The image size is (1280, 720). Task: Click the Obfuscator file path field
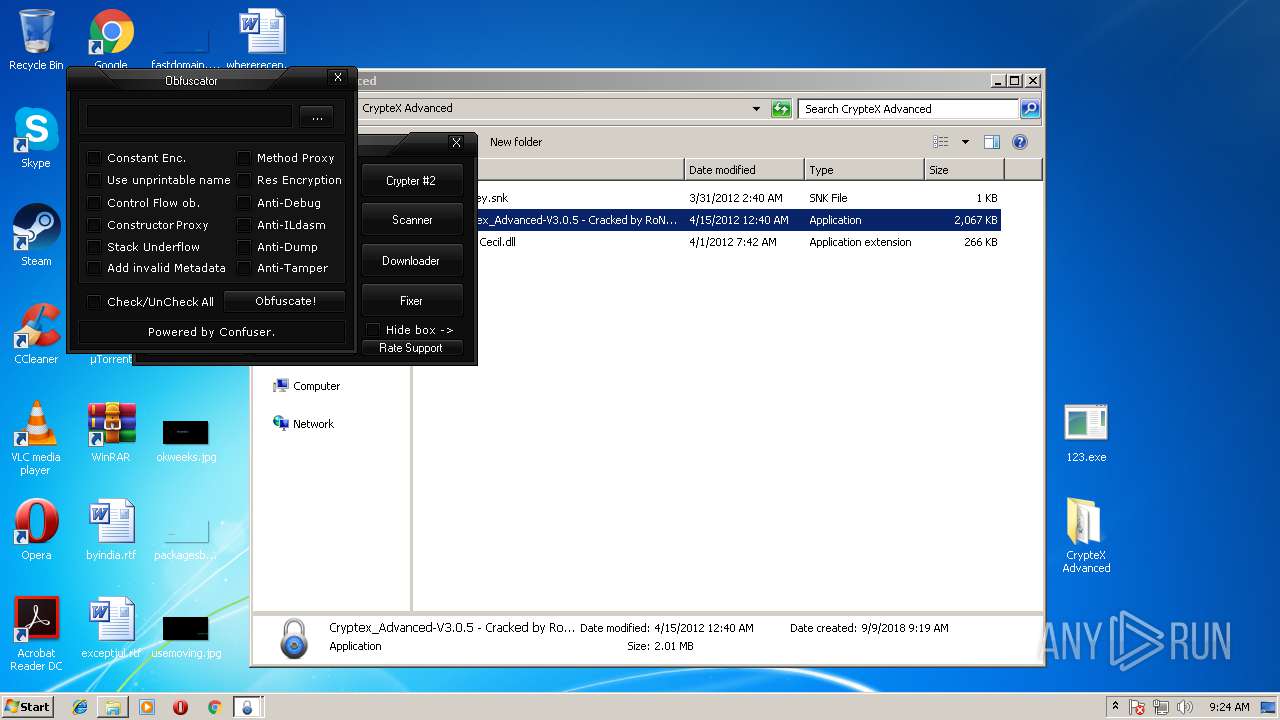coord(189,117)
